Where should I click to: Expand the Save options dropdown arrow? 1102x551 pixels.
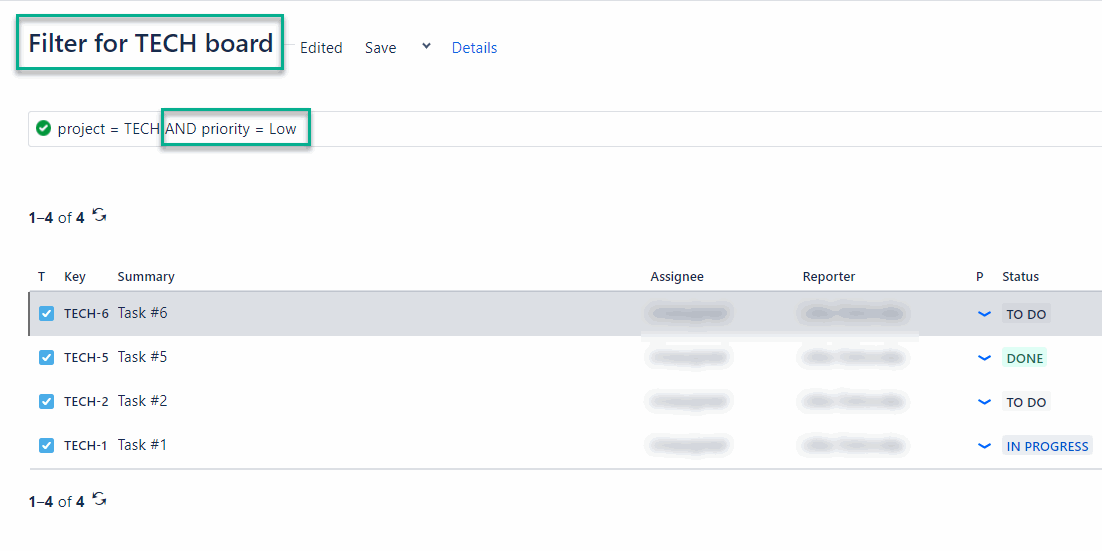pyautogui.click(x=426, y=47)
